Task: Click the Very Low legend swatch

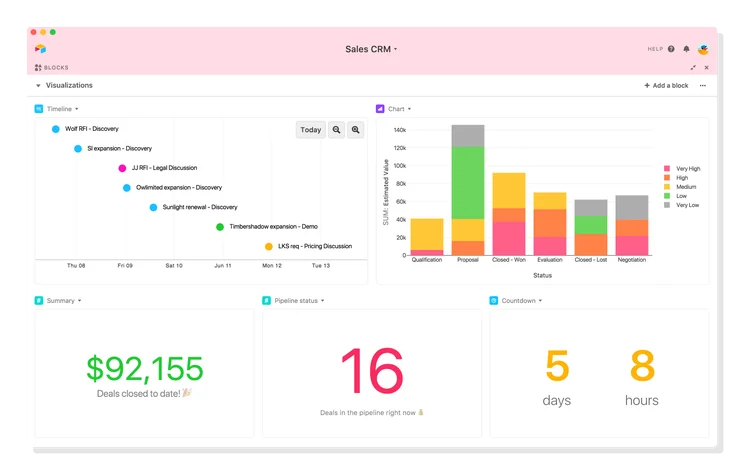Action: (667, 205)
